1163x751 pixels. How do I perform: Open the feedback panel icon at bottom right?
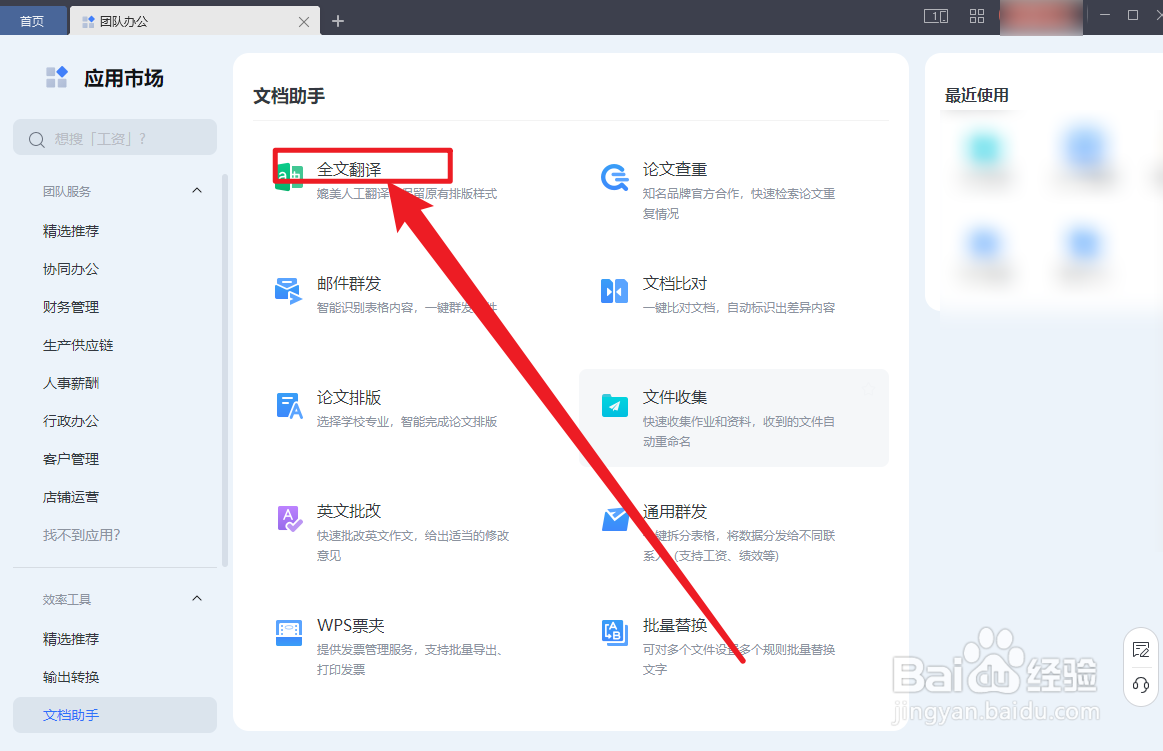click(x=1140, y=650)
